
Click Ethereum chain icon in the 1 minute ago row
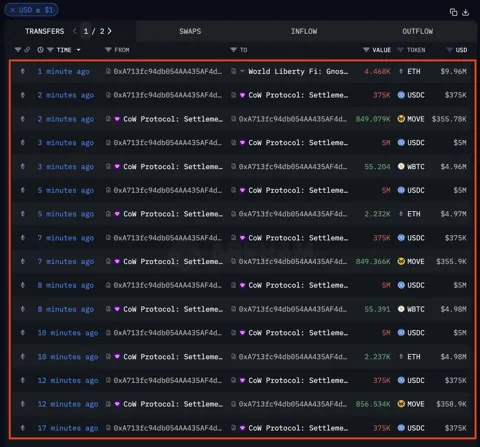[x=23, y=71]
